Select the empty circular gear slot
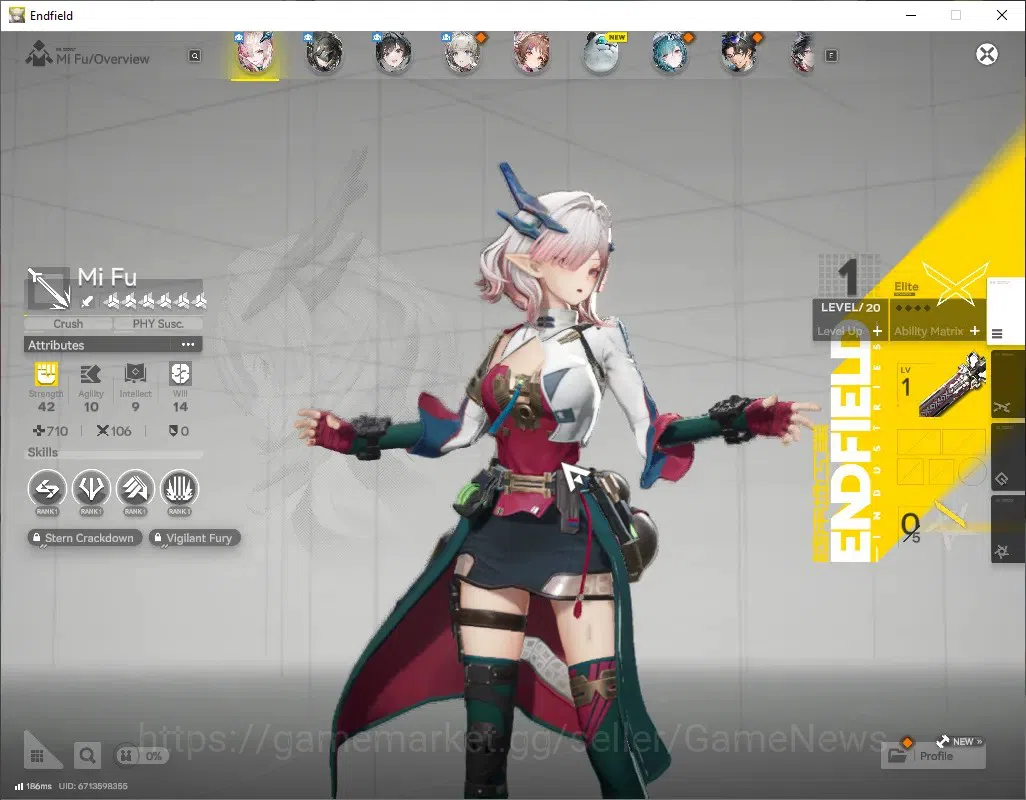 [x=972, y=470]
